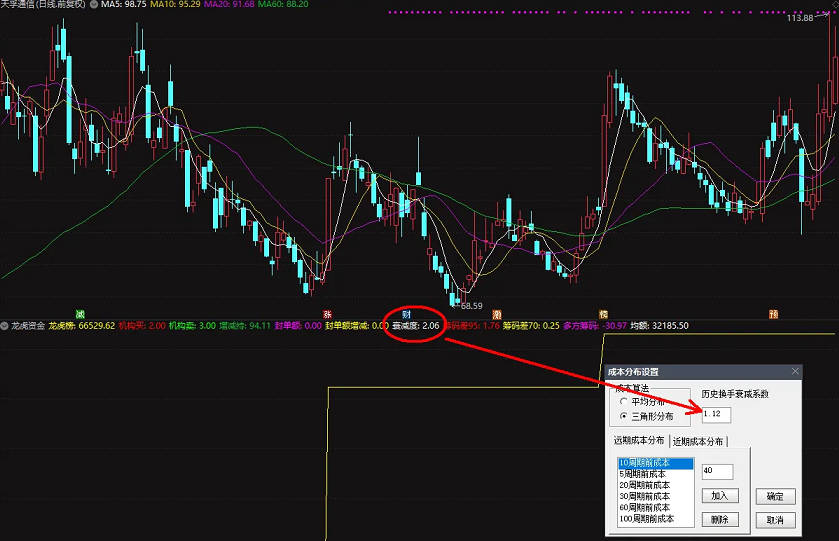This screenshot has height=541, width=839.
Task: Click the MA20: 91.68 label
Action: (229, 4)
